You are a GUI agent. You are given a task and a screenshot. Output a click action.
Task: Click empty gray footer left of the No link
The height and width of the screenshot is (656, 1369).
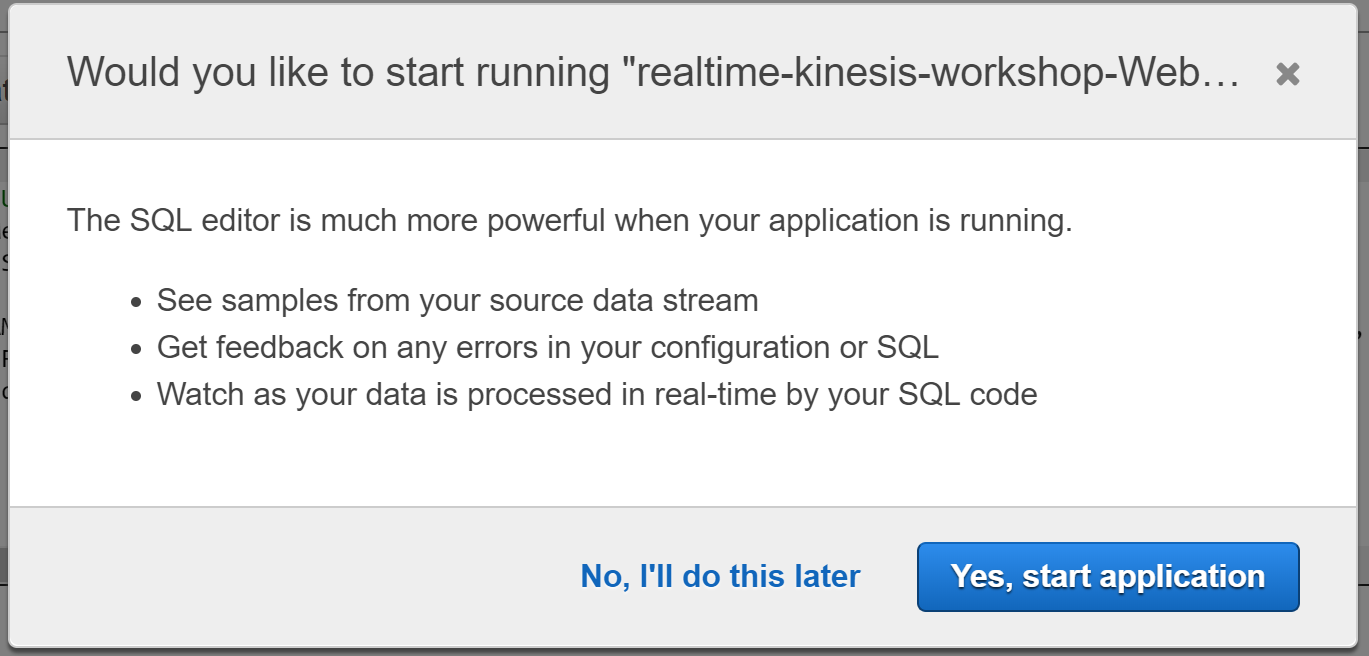[x=290, y=577]
